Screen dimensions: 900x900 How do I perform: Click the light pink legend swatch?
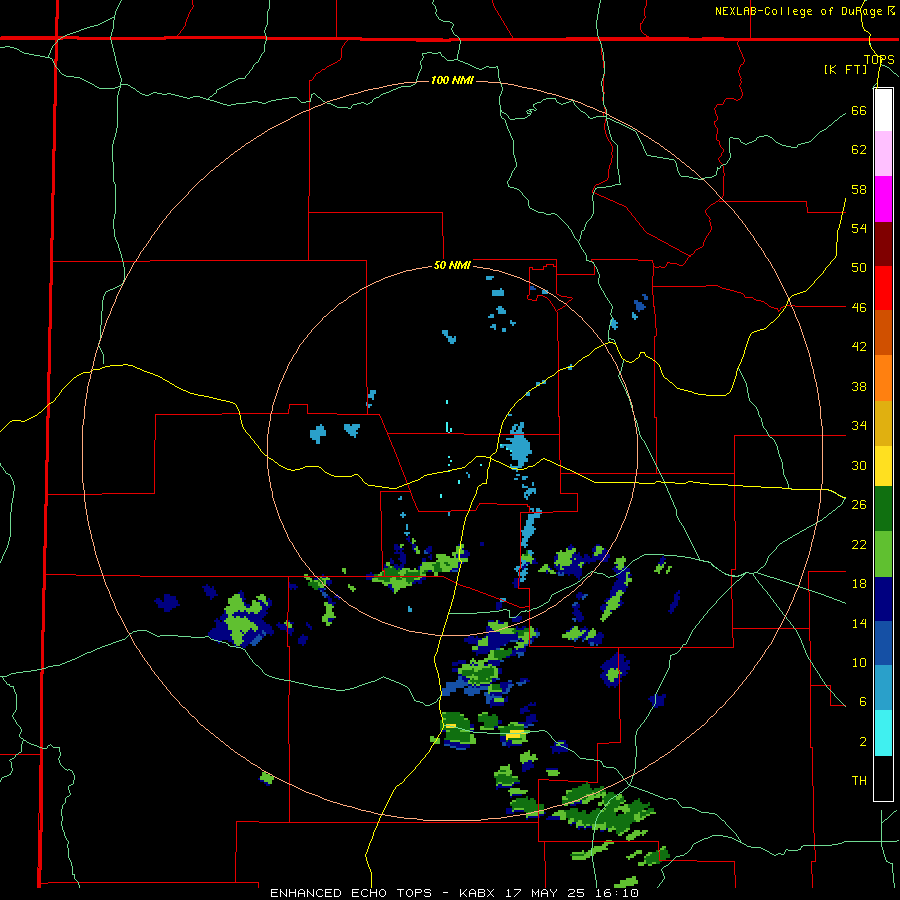[x=883, y=154]
